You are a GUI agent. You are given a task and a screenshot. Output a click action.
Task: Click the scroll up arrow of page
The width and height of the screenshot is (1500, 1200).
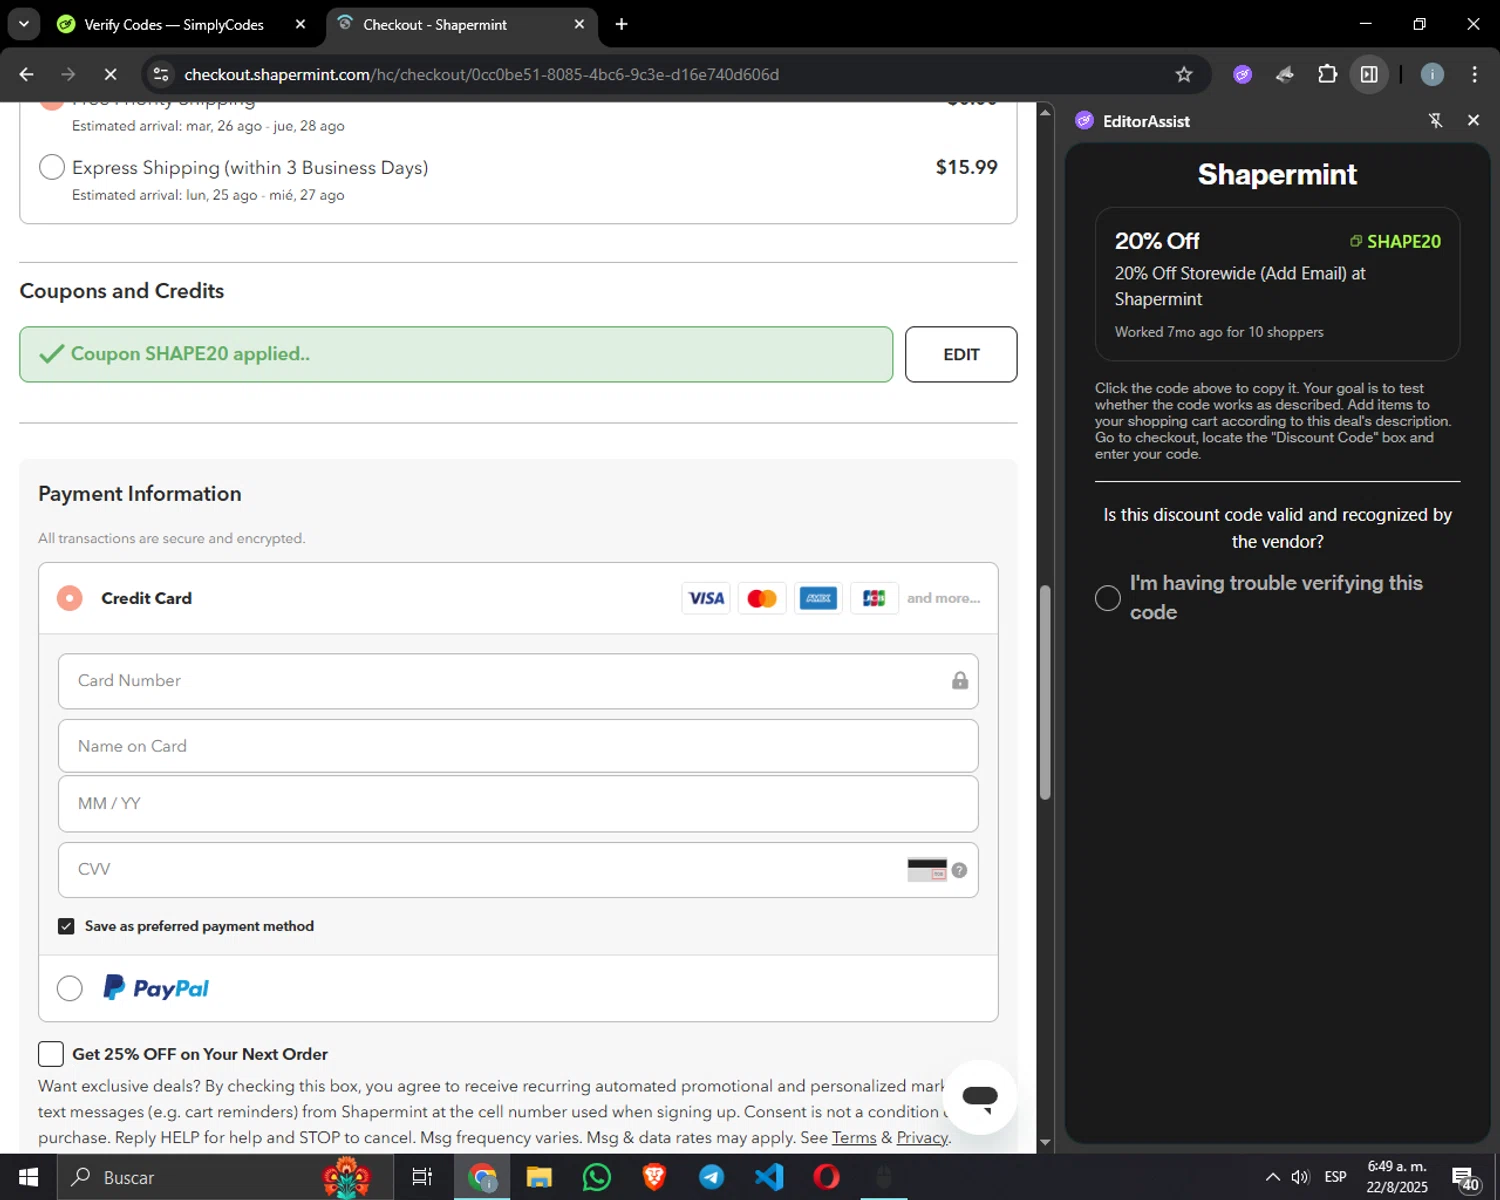tap(1045, 112)
